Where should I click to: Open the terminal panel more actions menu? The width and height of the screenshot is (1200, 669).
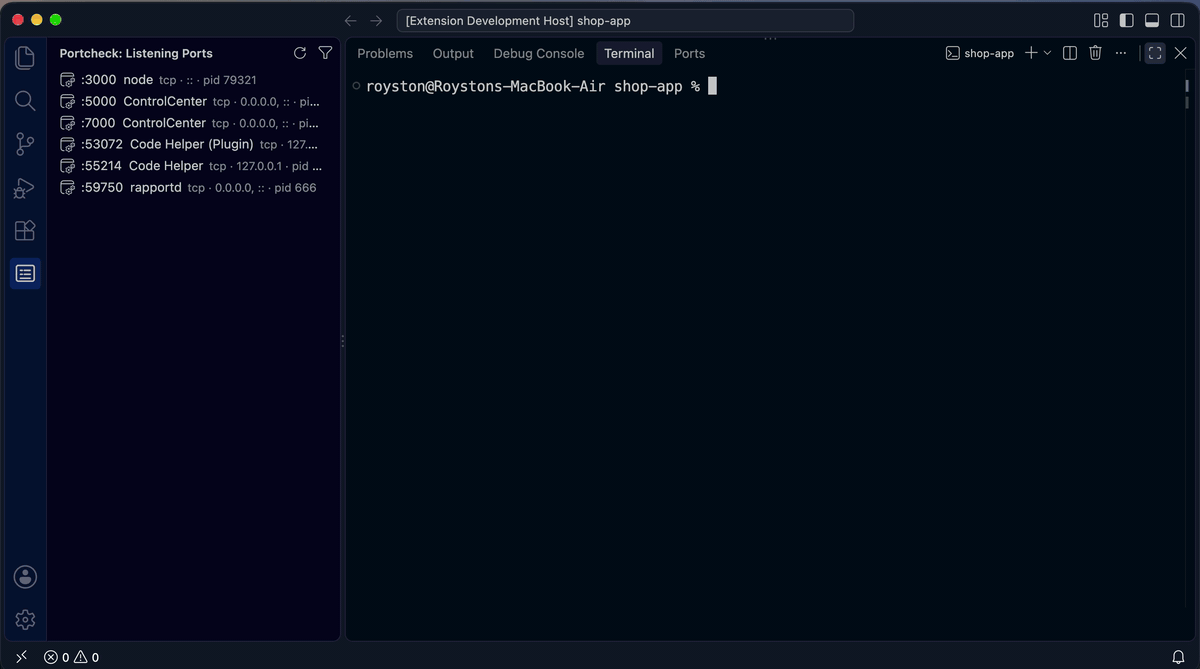[x=1120, y=53]
